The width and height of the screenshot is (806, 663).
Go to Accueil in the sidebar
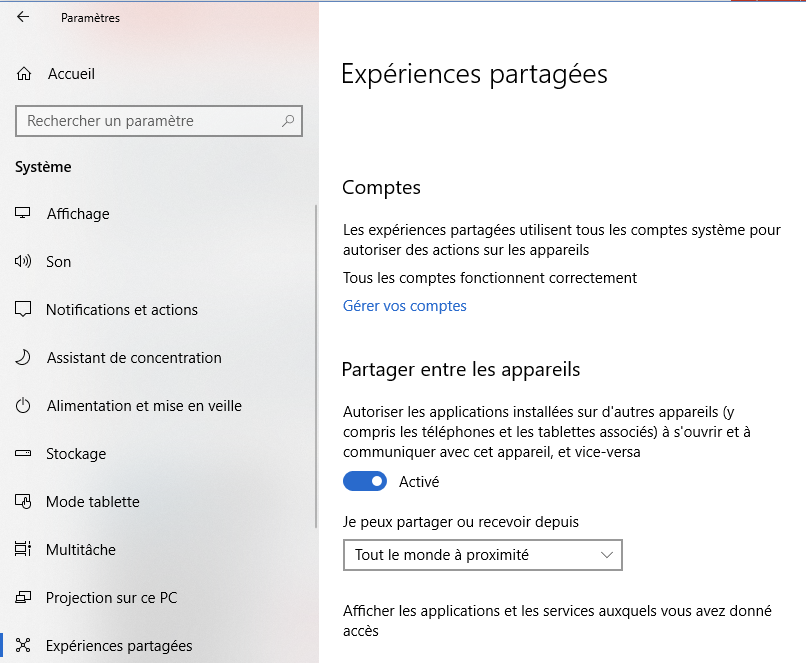pos(71,74)
